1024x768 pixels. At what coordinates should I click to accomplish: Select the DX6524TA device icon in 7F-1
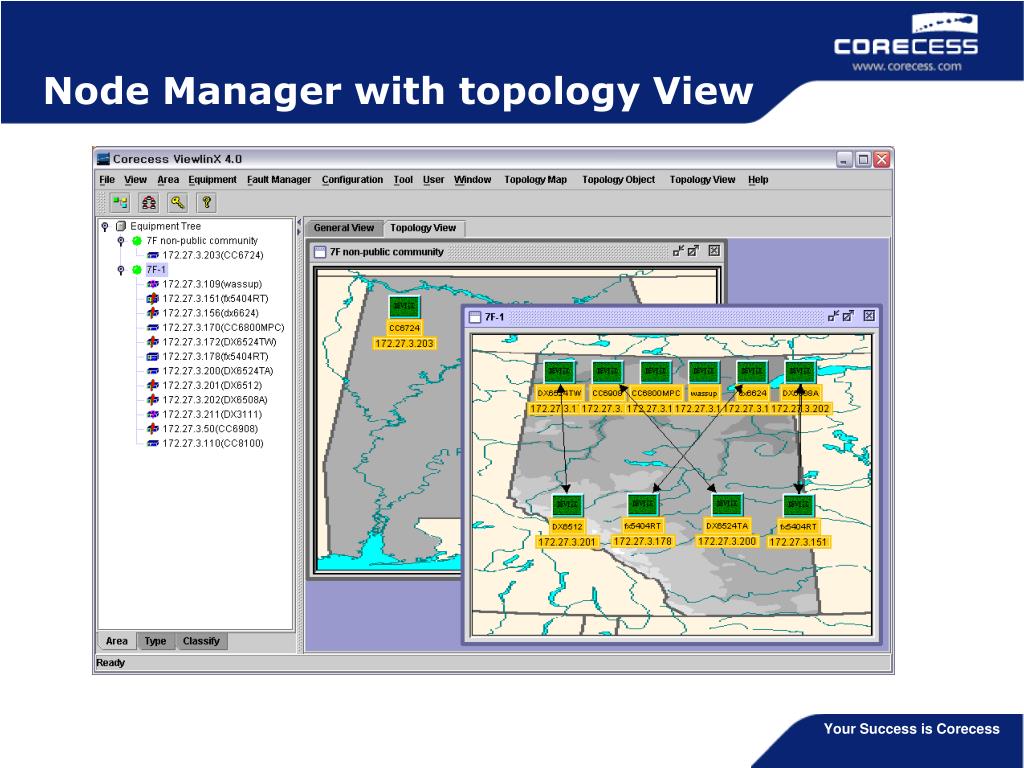tap(727, 504)
